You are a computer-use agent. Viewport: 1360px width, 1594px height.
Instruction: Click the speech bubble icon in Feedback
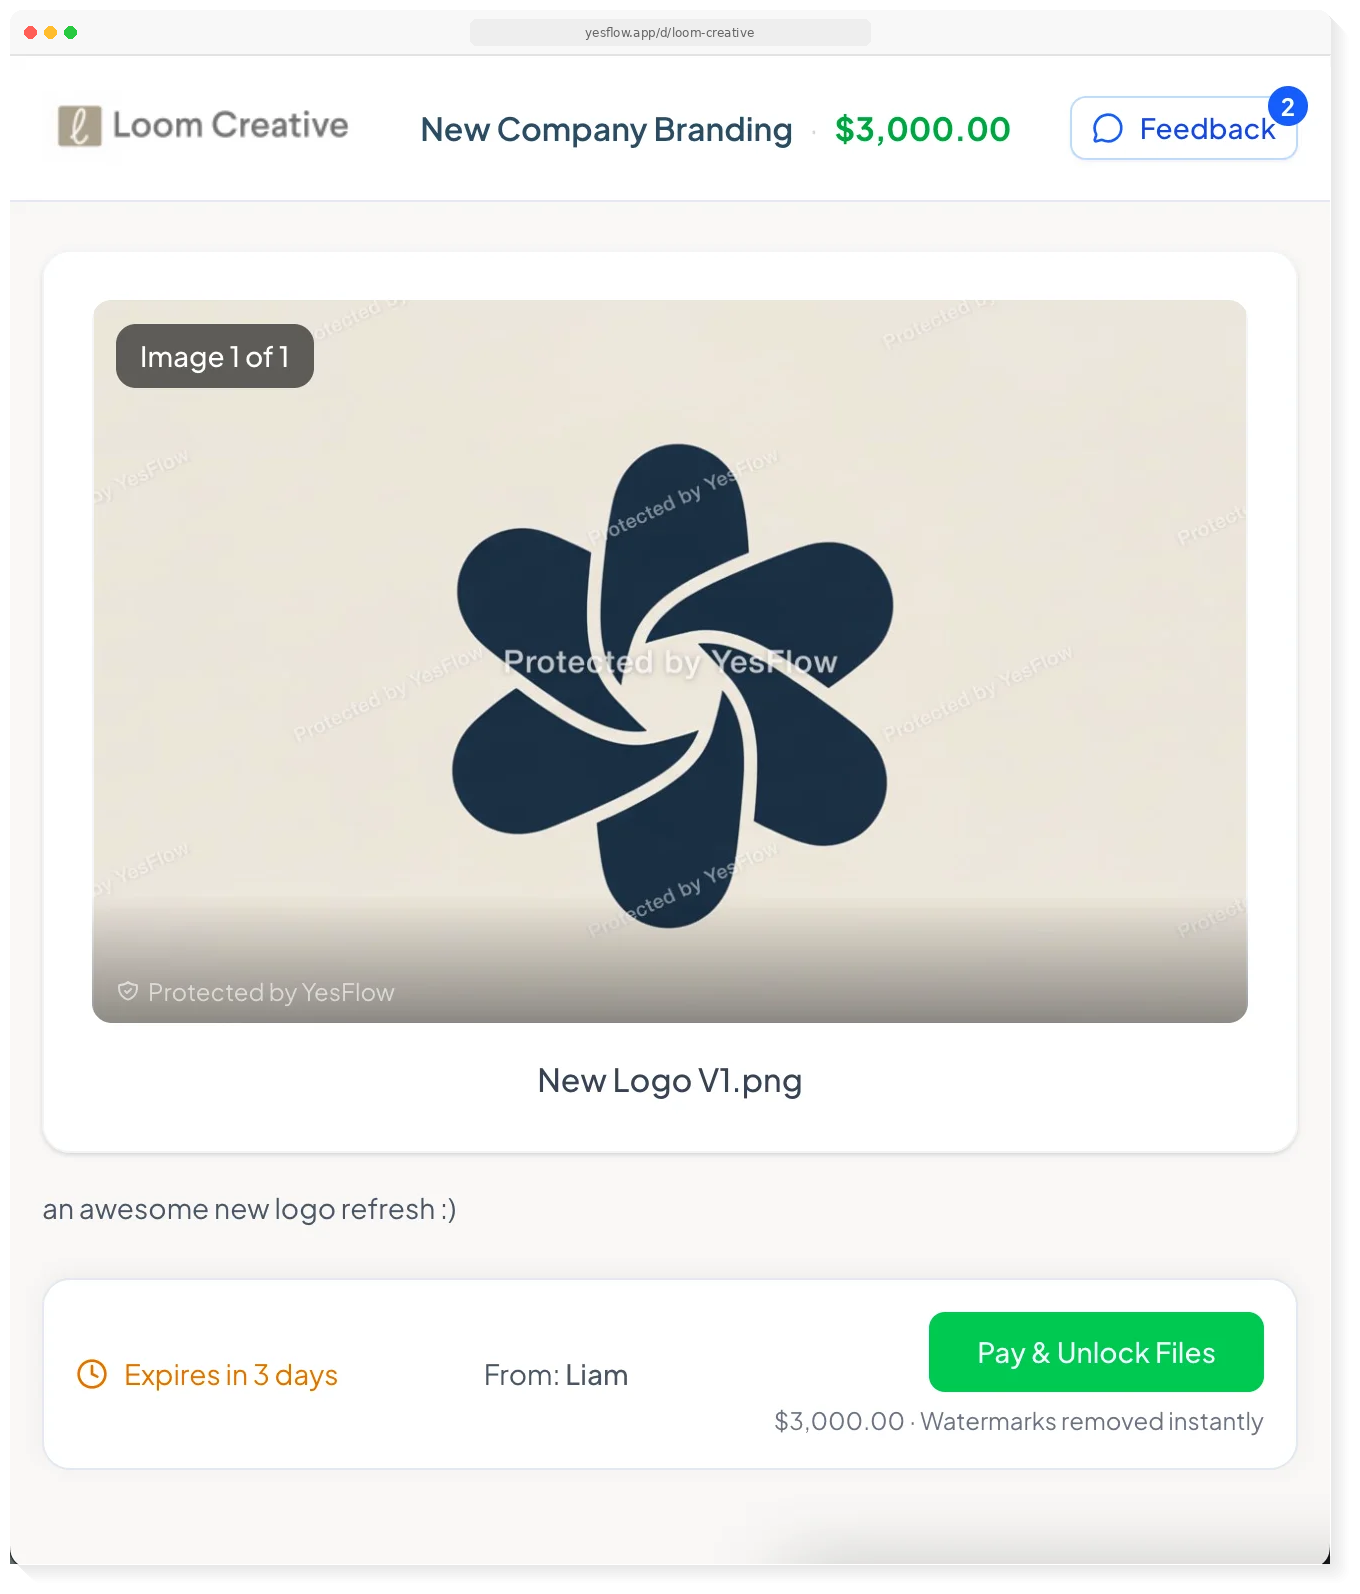click(1108, 129)
